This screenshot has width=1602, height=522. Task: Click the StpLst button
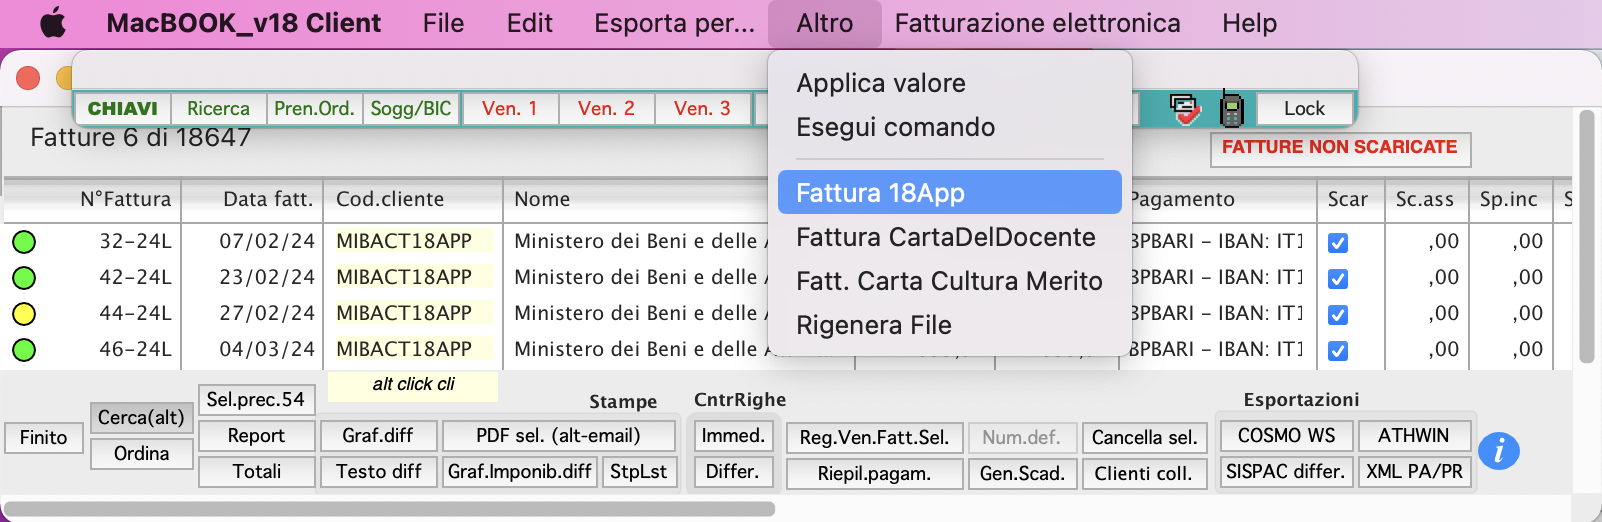coord(638,471)
